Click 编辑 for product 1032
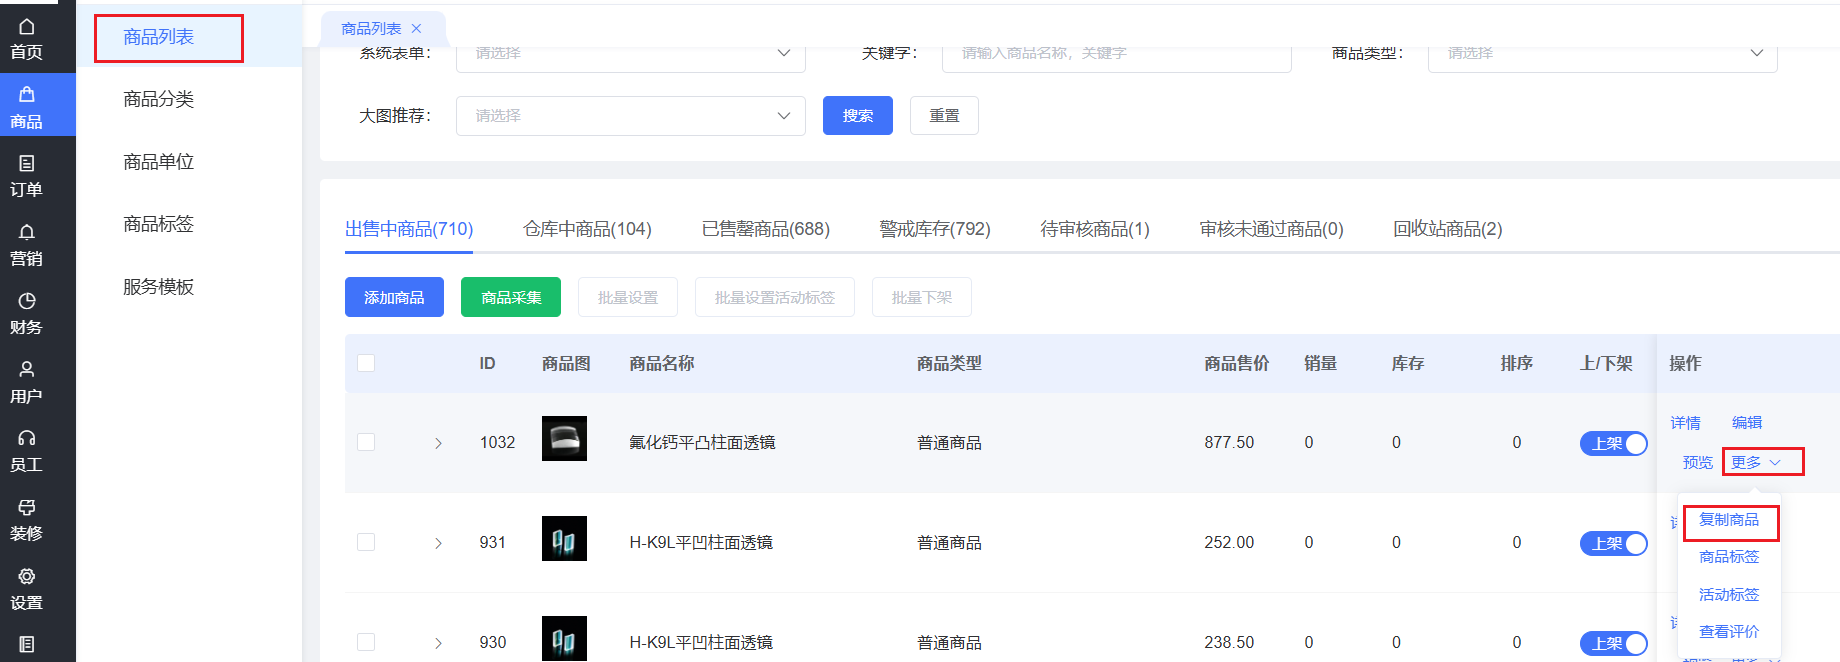 point(1747,423)
